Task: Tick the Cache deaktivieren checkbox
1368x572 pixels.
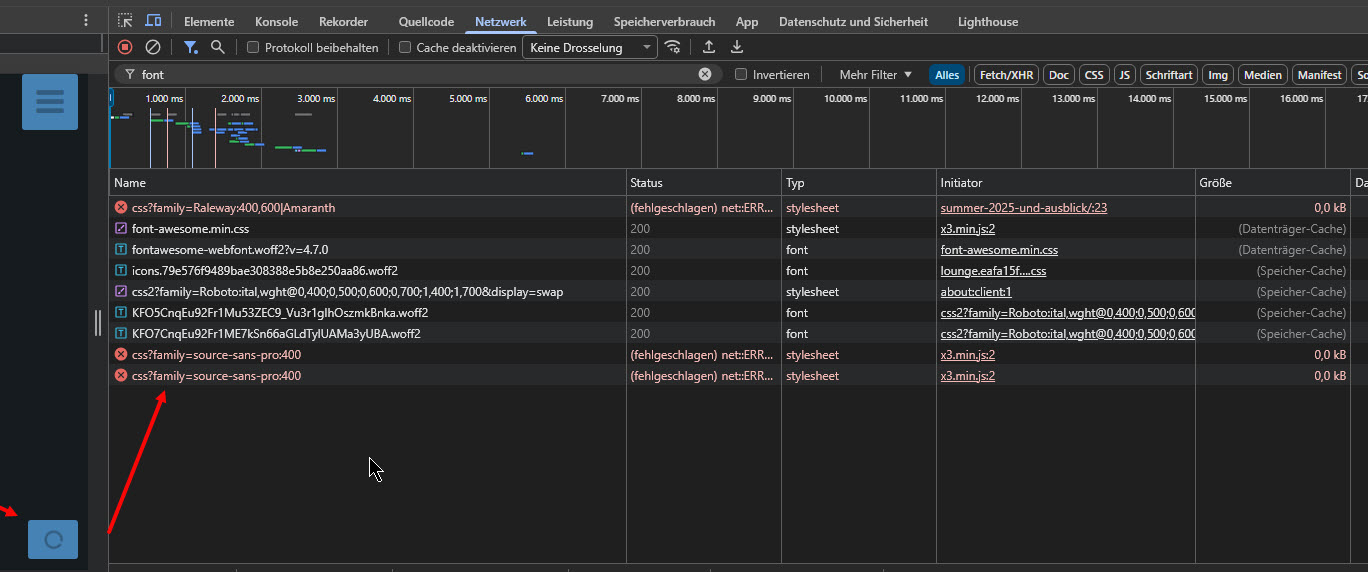Action: tap(405, 47)
